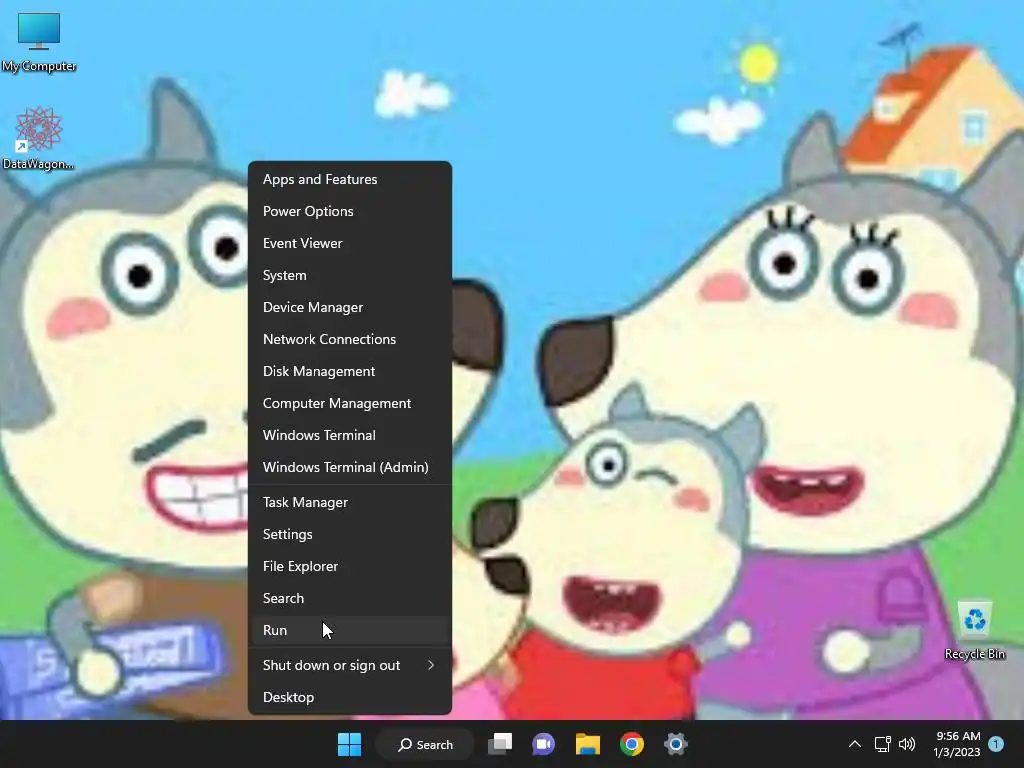Choose the System menu entry
1024x768 pixels.
(350, 275)
